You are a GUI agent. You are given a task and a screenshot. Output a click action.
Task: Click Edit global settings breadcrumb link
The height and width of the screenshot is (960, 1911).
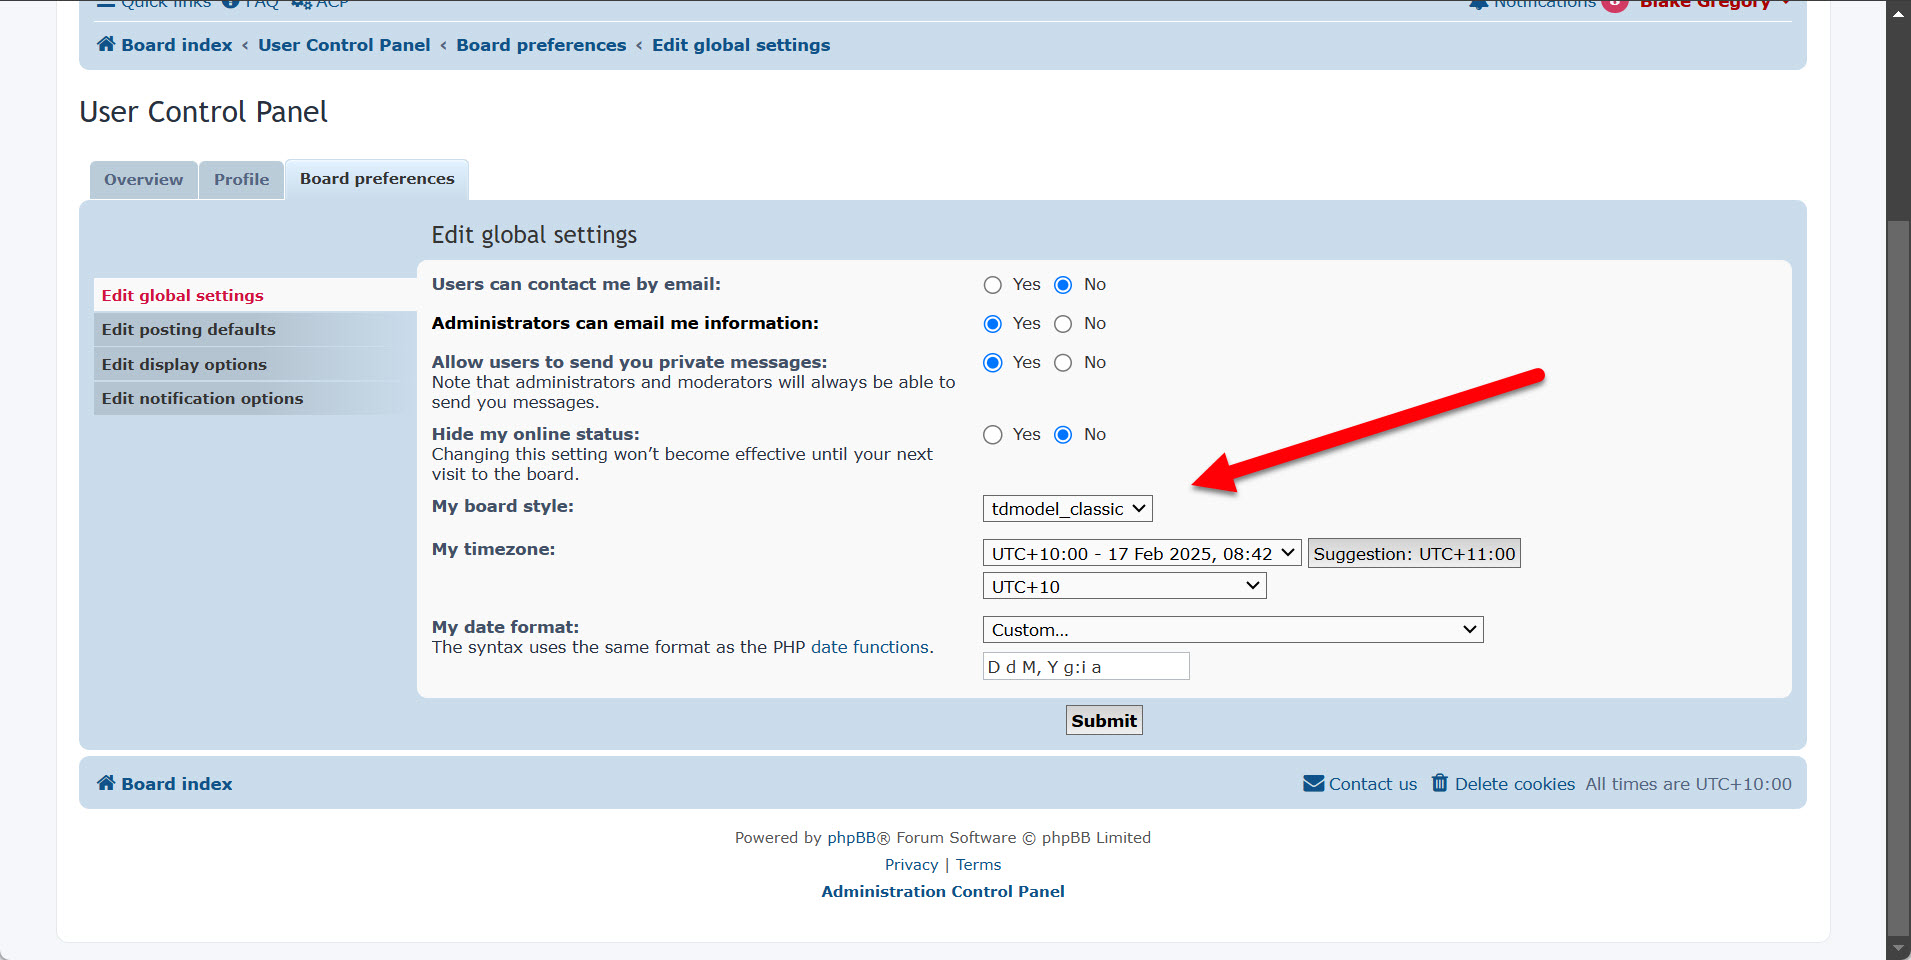click(741, 45)
